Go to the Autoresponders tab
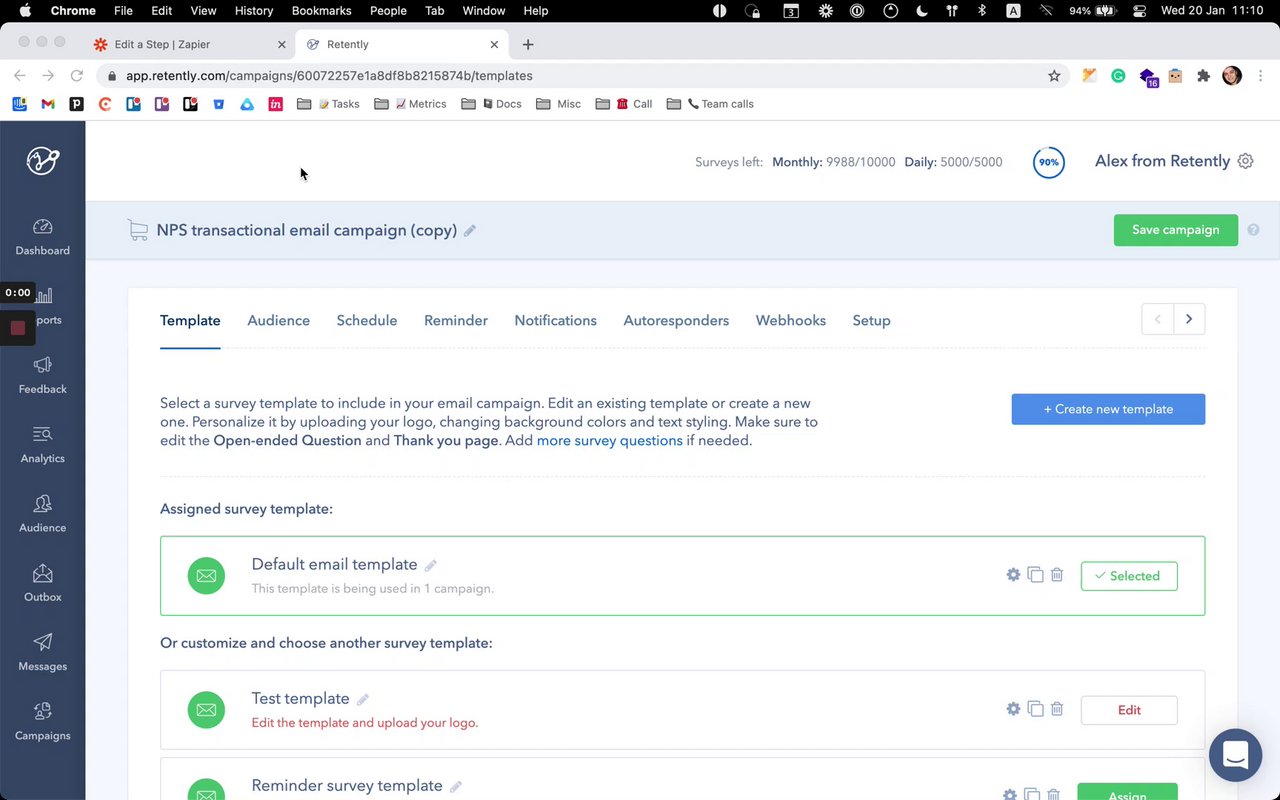 676,321
